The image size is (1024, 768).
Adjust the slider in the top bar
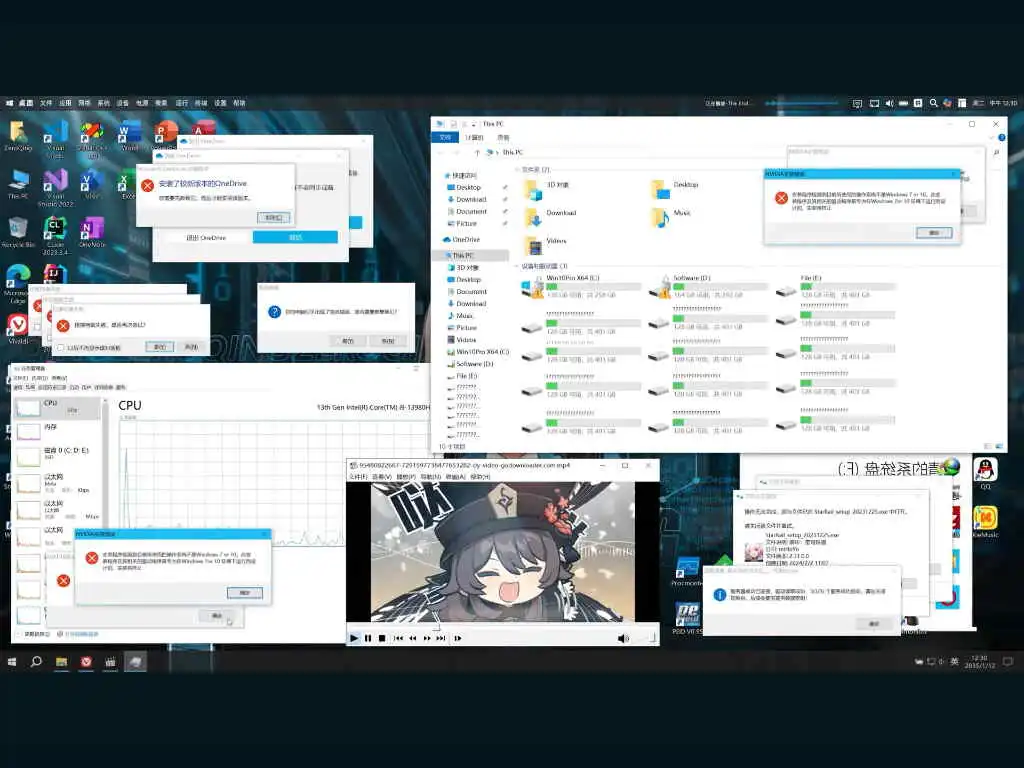coord(802,103)
